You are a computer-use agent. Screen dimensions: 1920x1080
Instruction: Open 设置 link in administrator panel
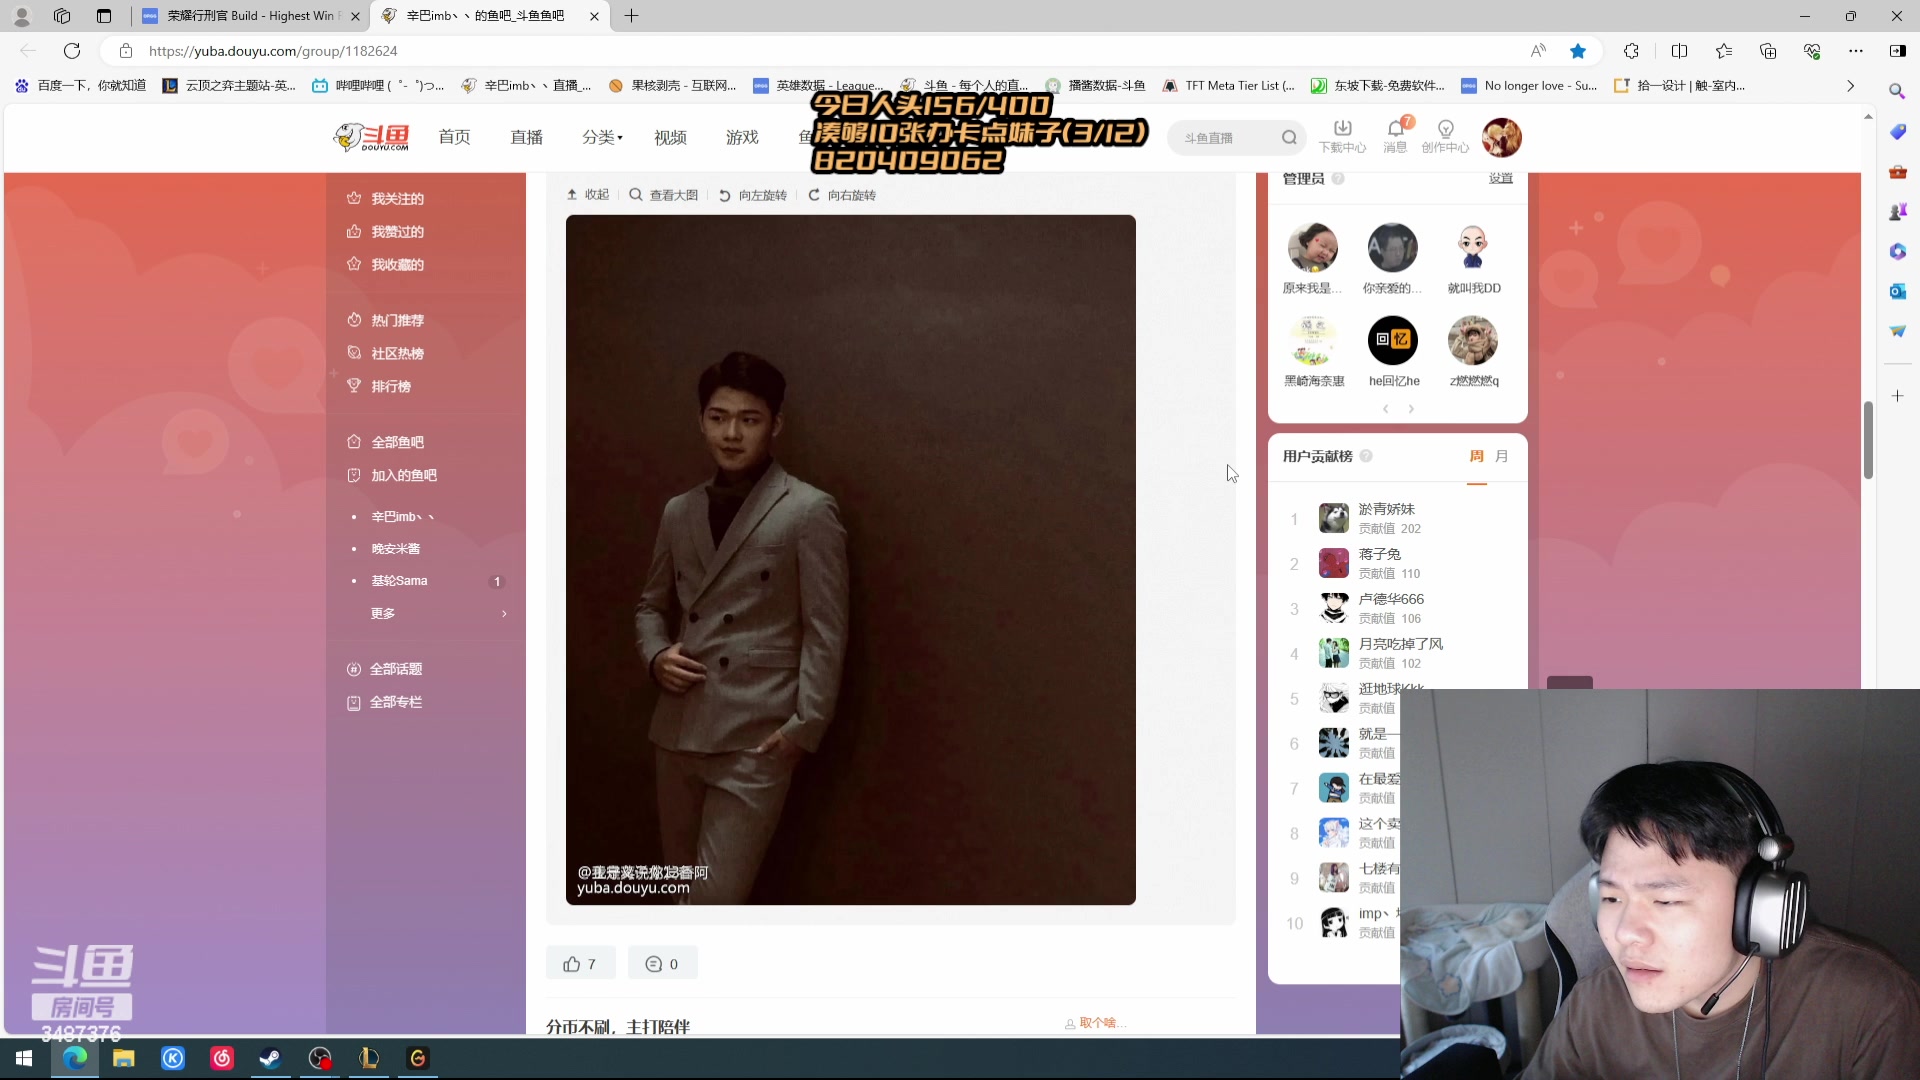[1500, 178]
